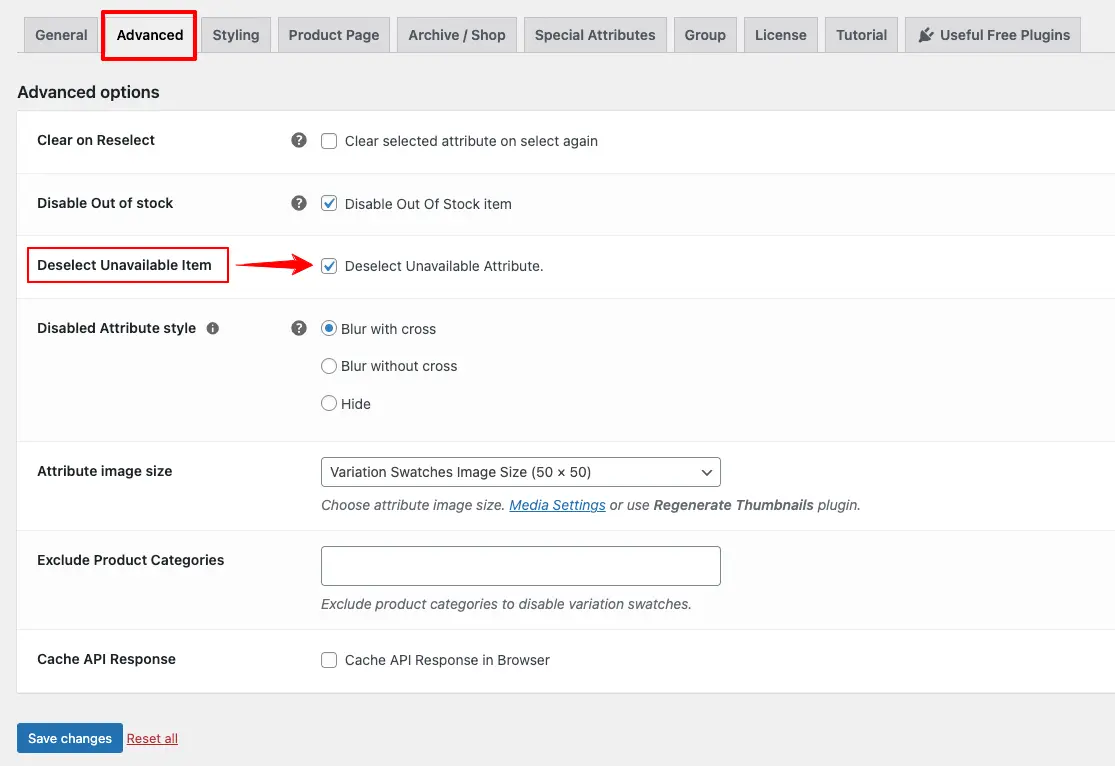Go to Useful Free Plugins tab
This screenshot has height=766, width=1115.
pos(993,35)
